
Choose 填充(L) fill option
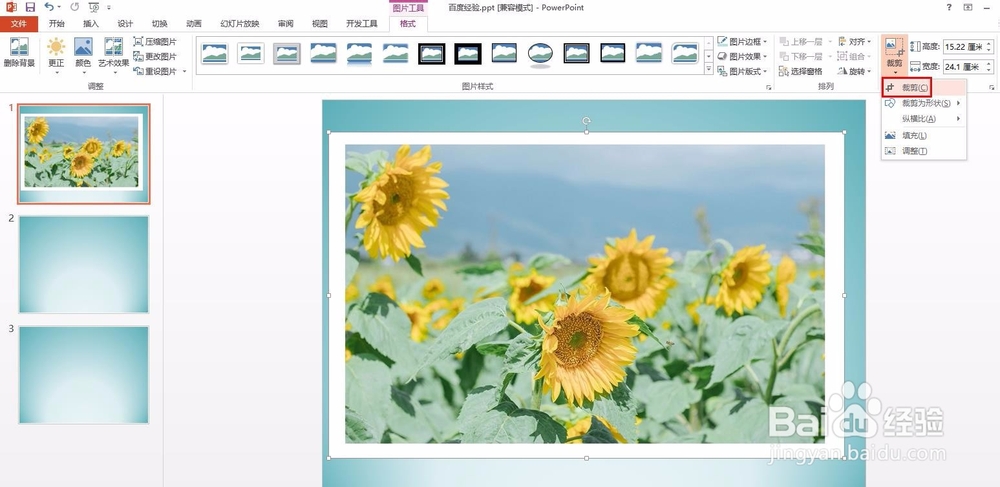[923, 135]
